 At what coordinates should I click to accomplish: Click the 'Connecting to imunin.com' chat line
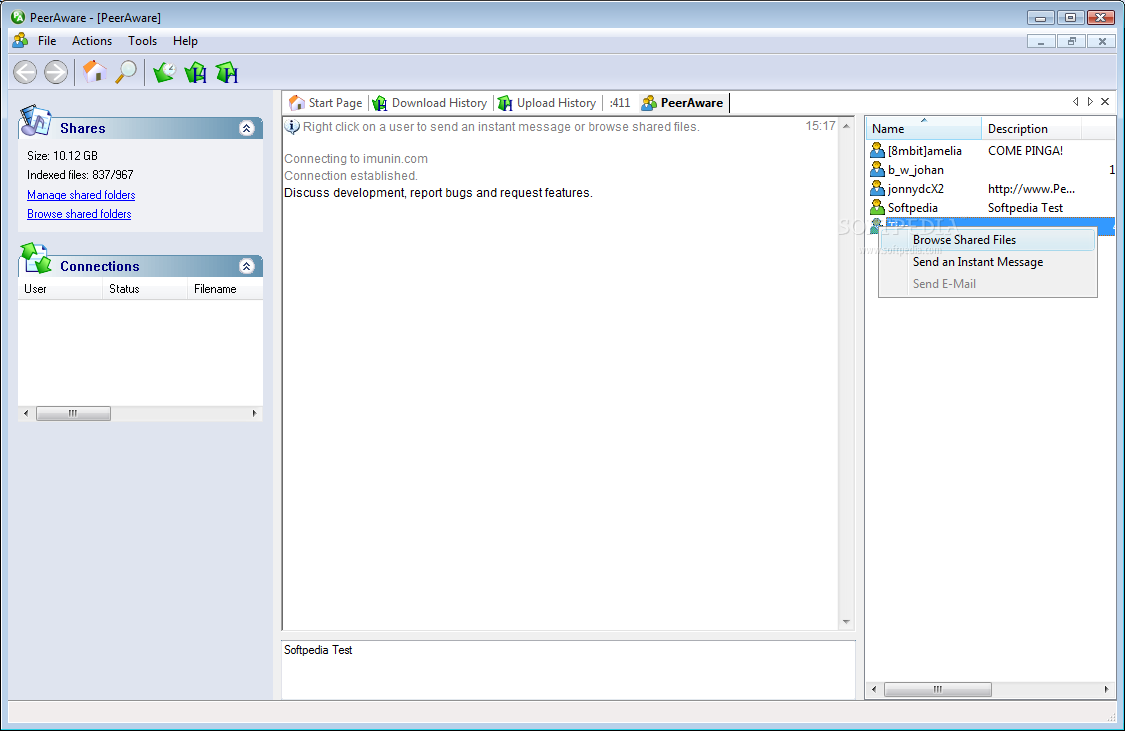point(356,159)
